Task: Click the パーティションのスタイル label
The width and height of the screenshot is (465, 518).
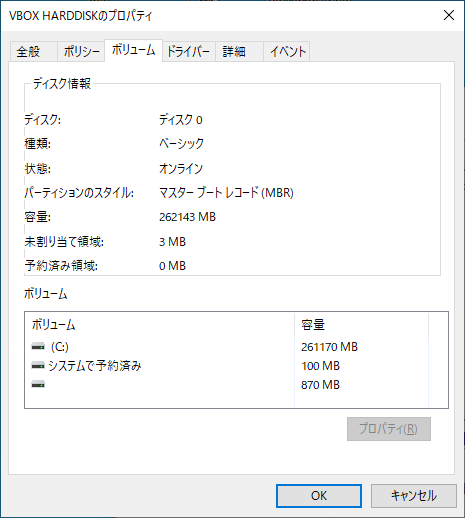Action: 79,193
